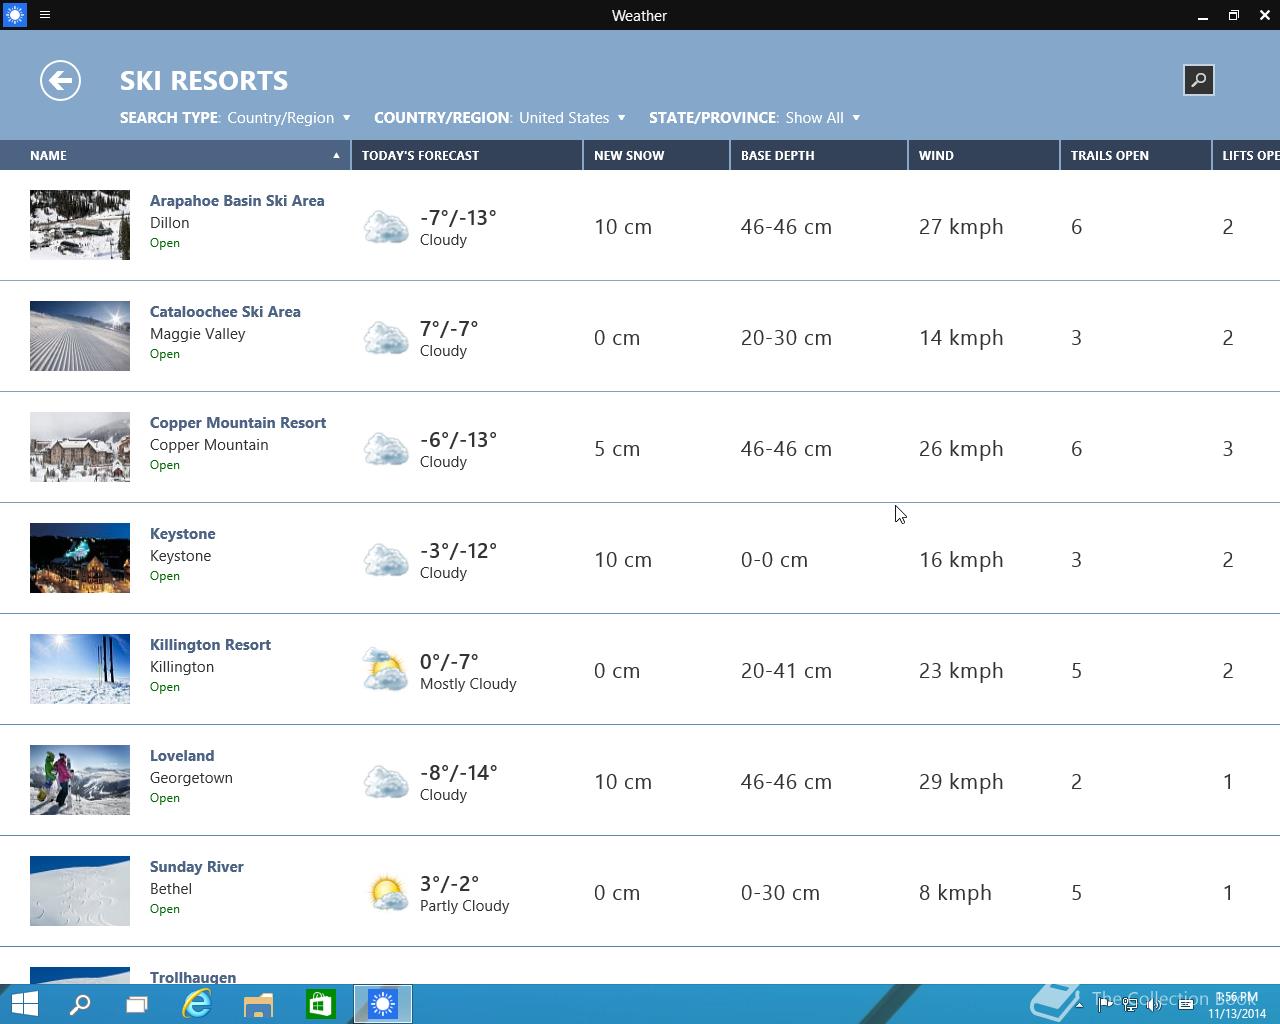This screenshot has width=1280, height=1024.
Task: Click the Copper Mountain lodge thumbnail
Action: tap(80, 447)
